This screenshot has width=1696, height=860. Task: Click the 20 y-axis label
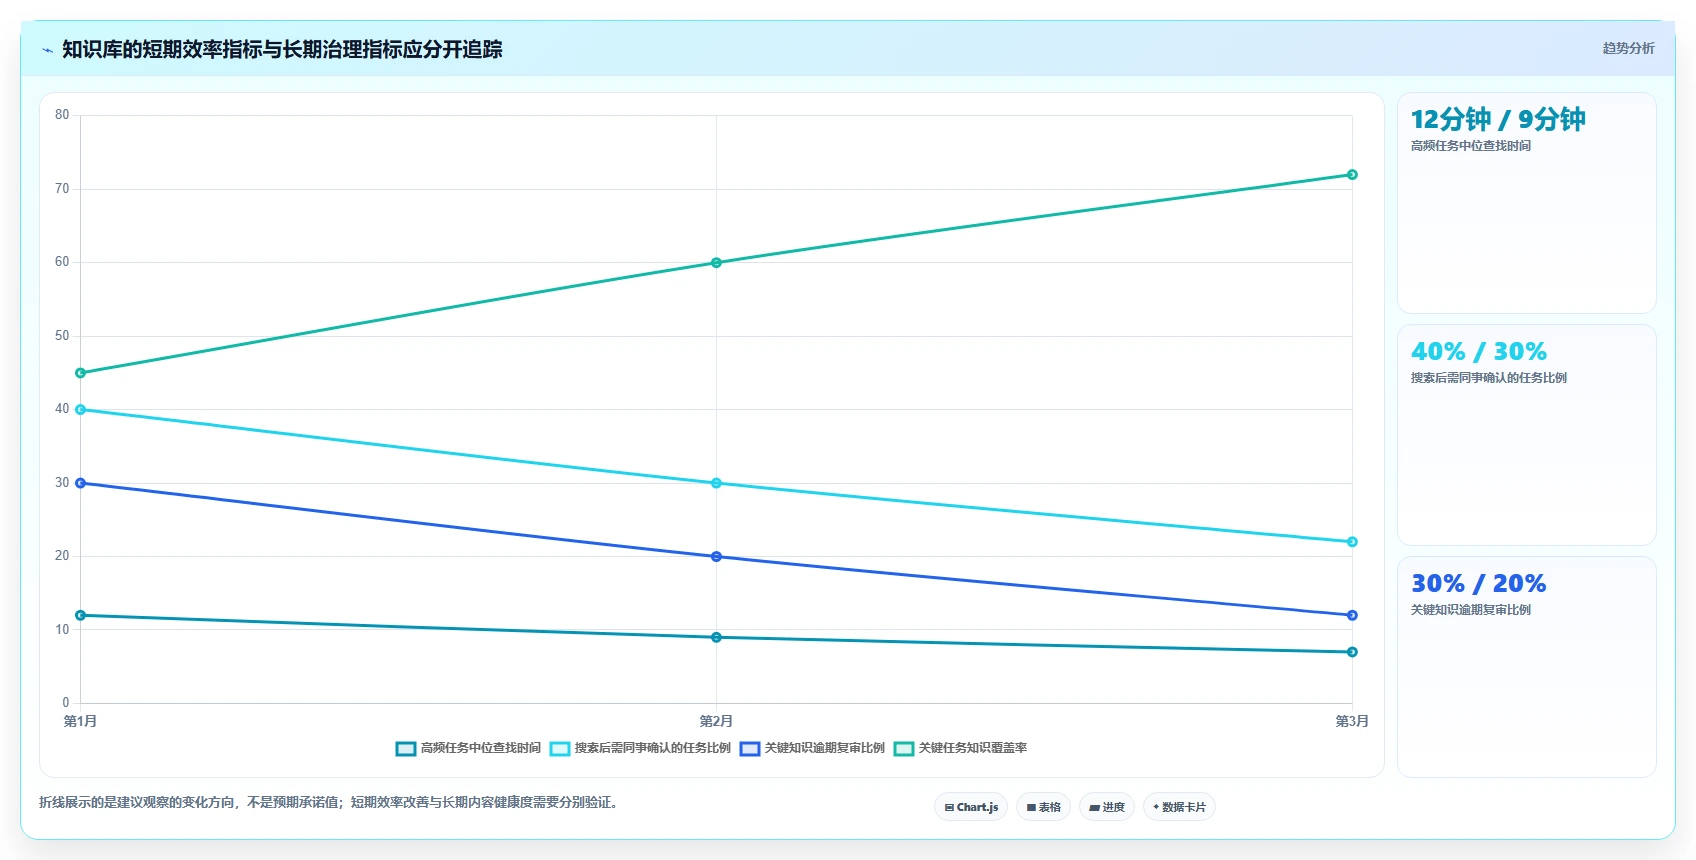coord(62,556)
